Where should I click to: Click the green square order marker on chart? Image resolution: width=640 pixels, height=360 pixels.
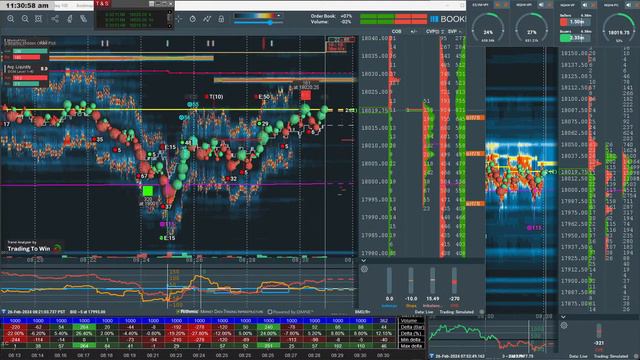click(x=148, y=191)
